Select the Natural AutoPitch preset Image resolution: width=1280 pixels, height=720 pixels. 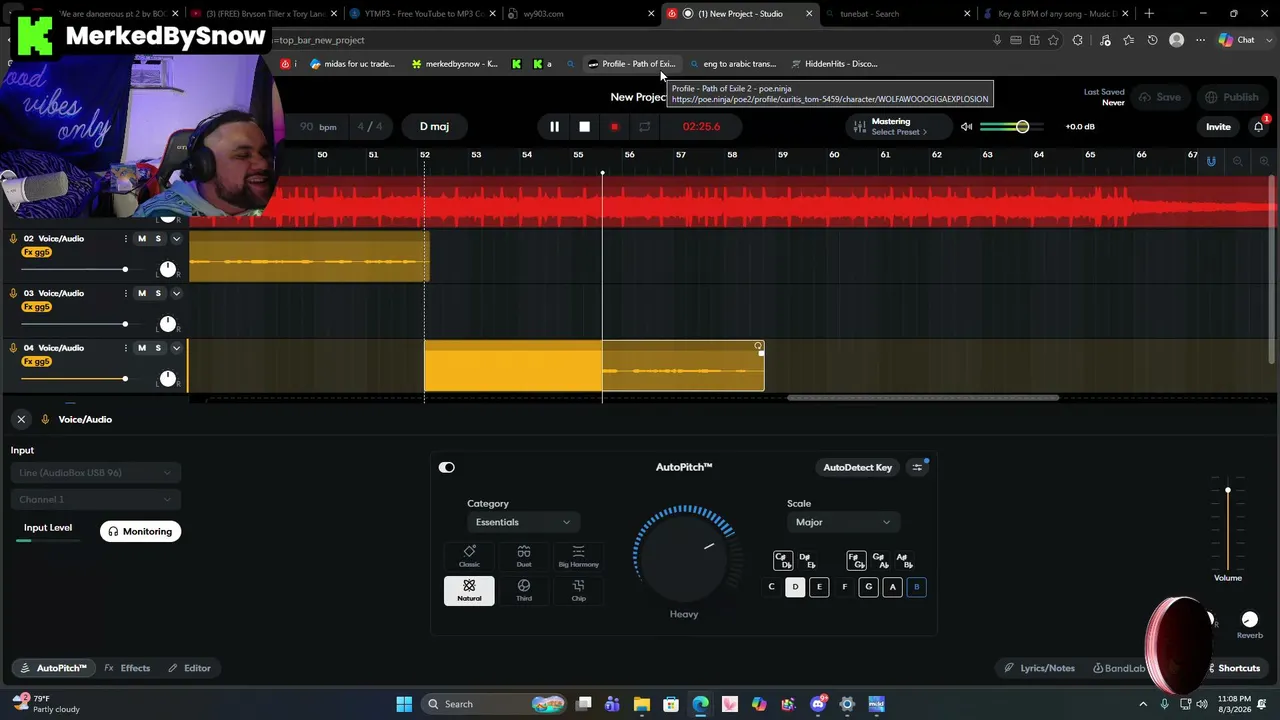click(469, 591)
